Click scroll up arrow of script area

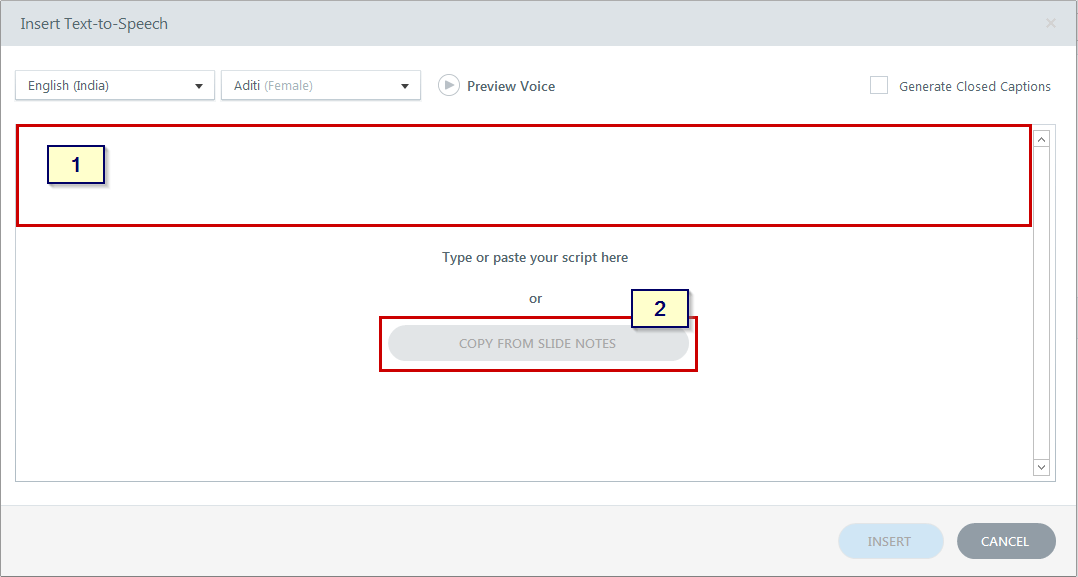(1041, 140)
